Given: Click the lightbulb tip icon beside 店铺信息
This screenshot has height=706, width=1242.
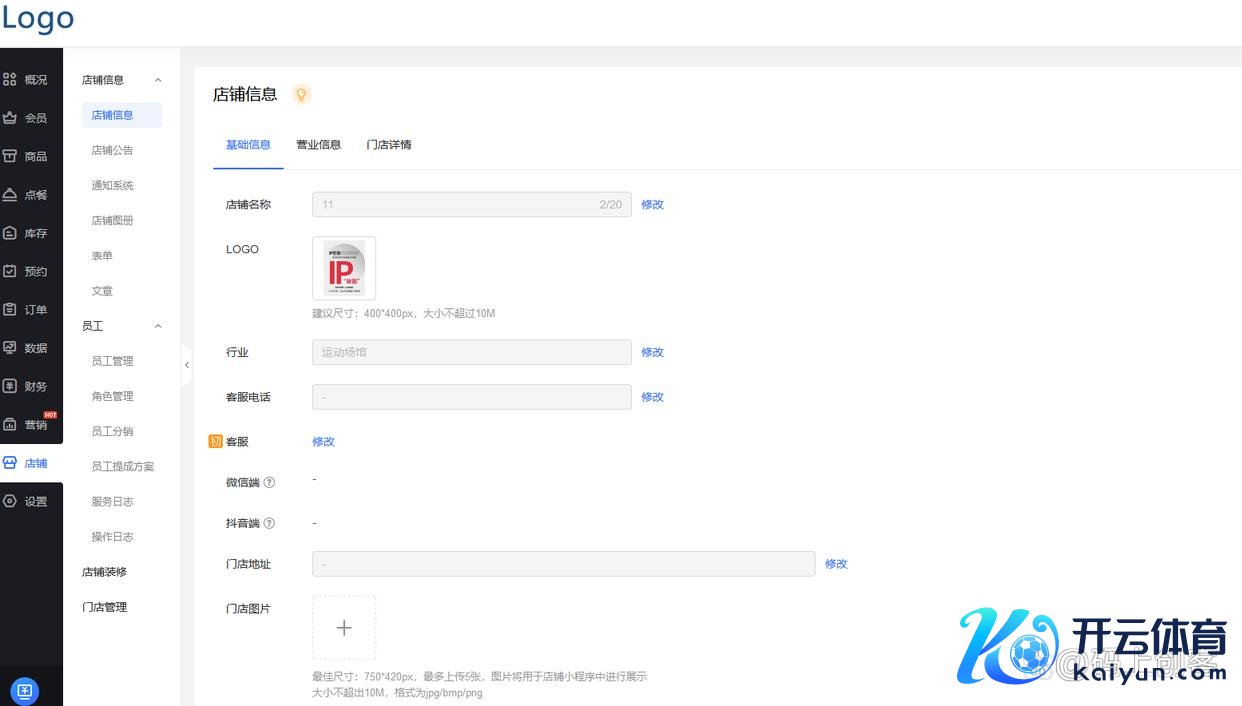Looking at the screenshot, I should pos(301,95).
